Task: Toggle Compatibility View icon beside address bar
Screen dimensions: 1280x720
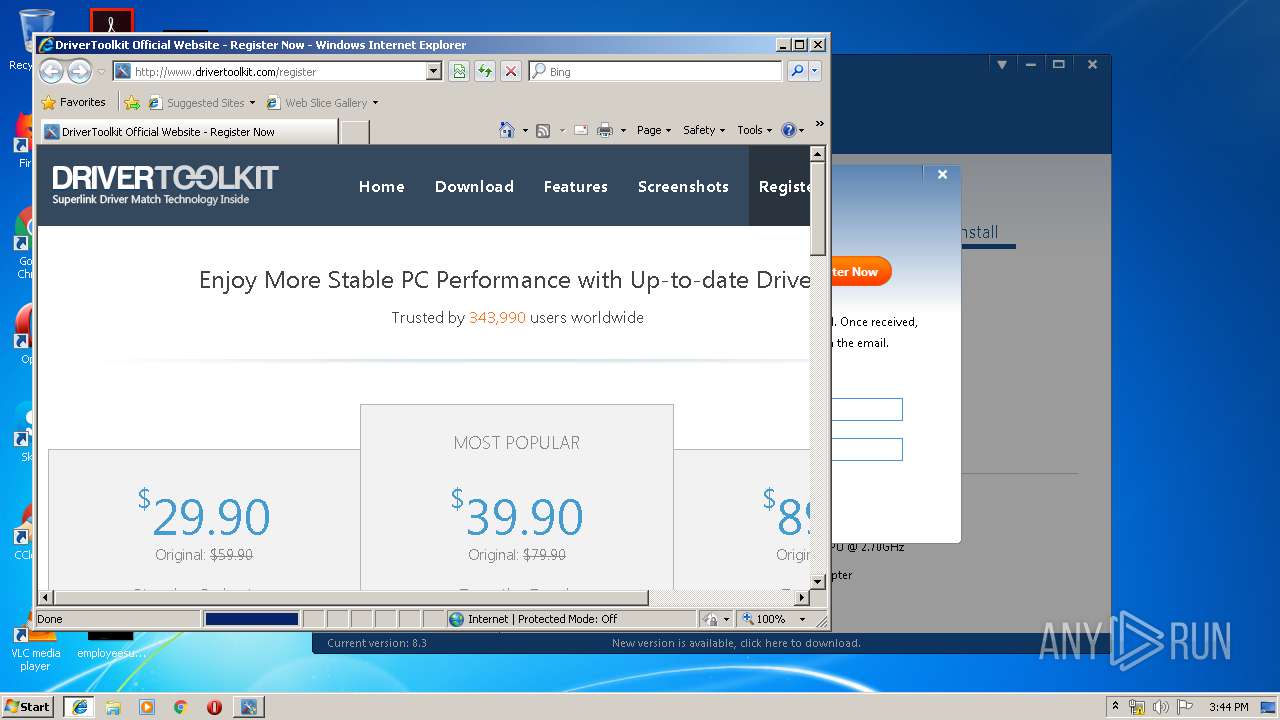Action: 459,71
